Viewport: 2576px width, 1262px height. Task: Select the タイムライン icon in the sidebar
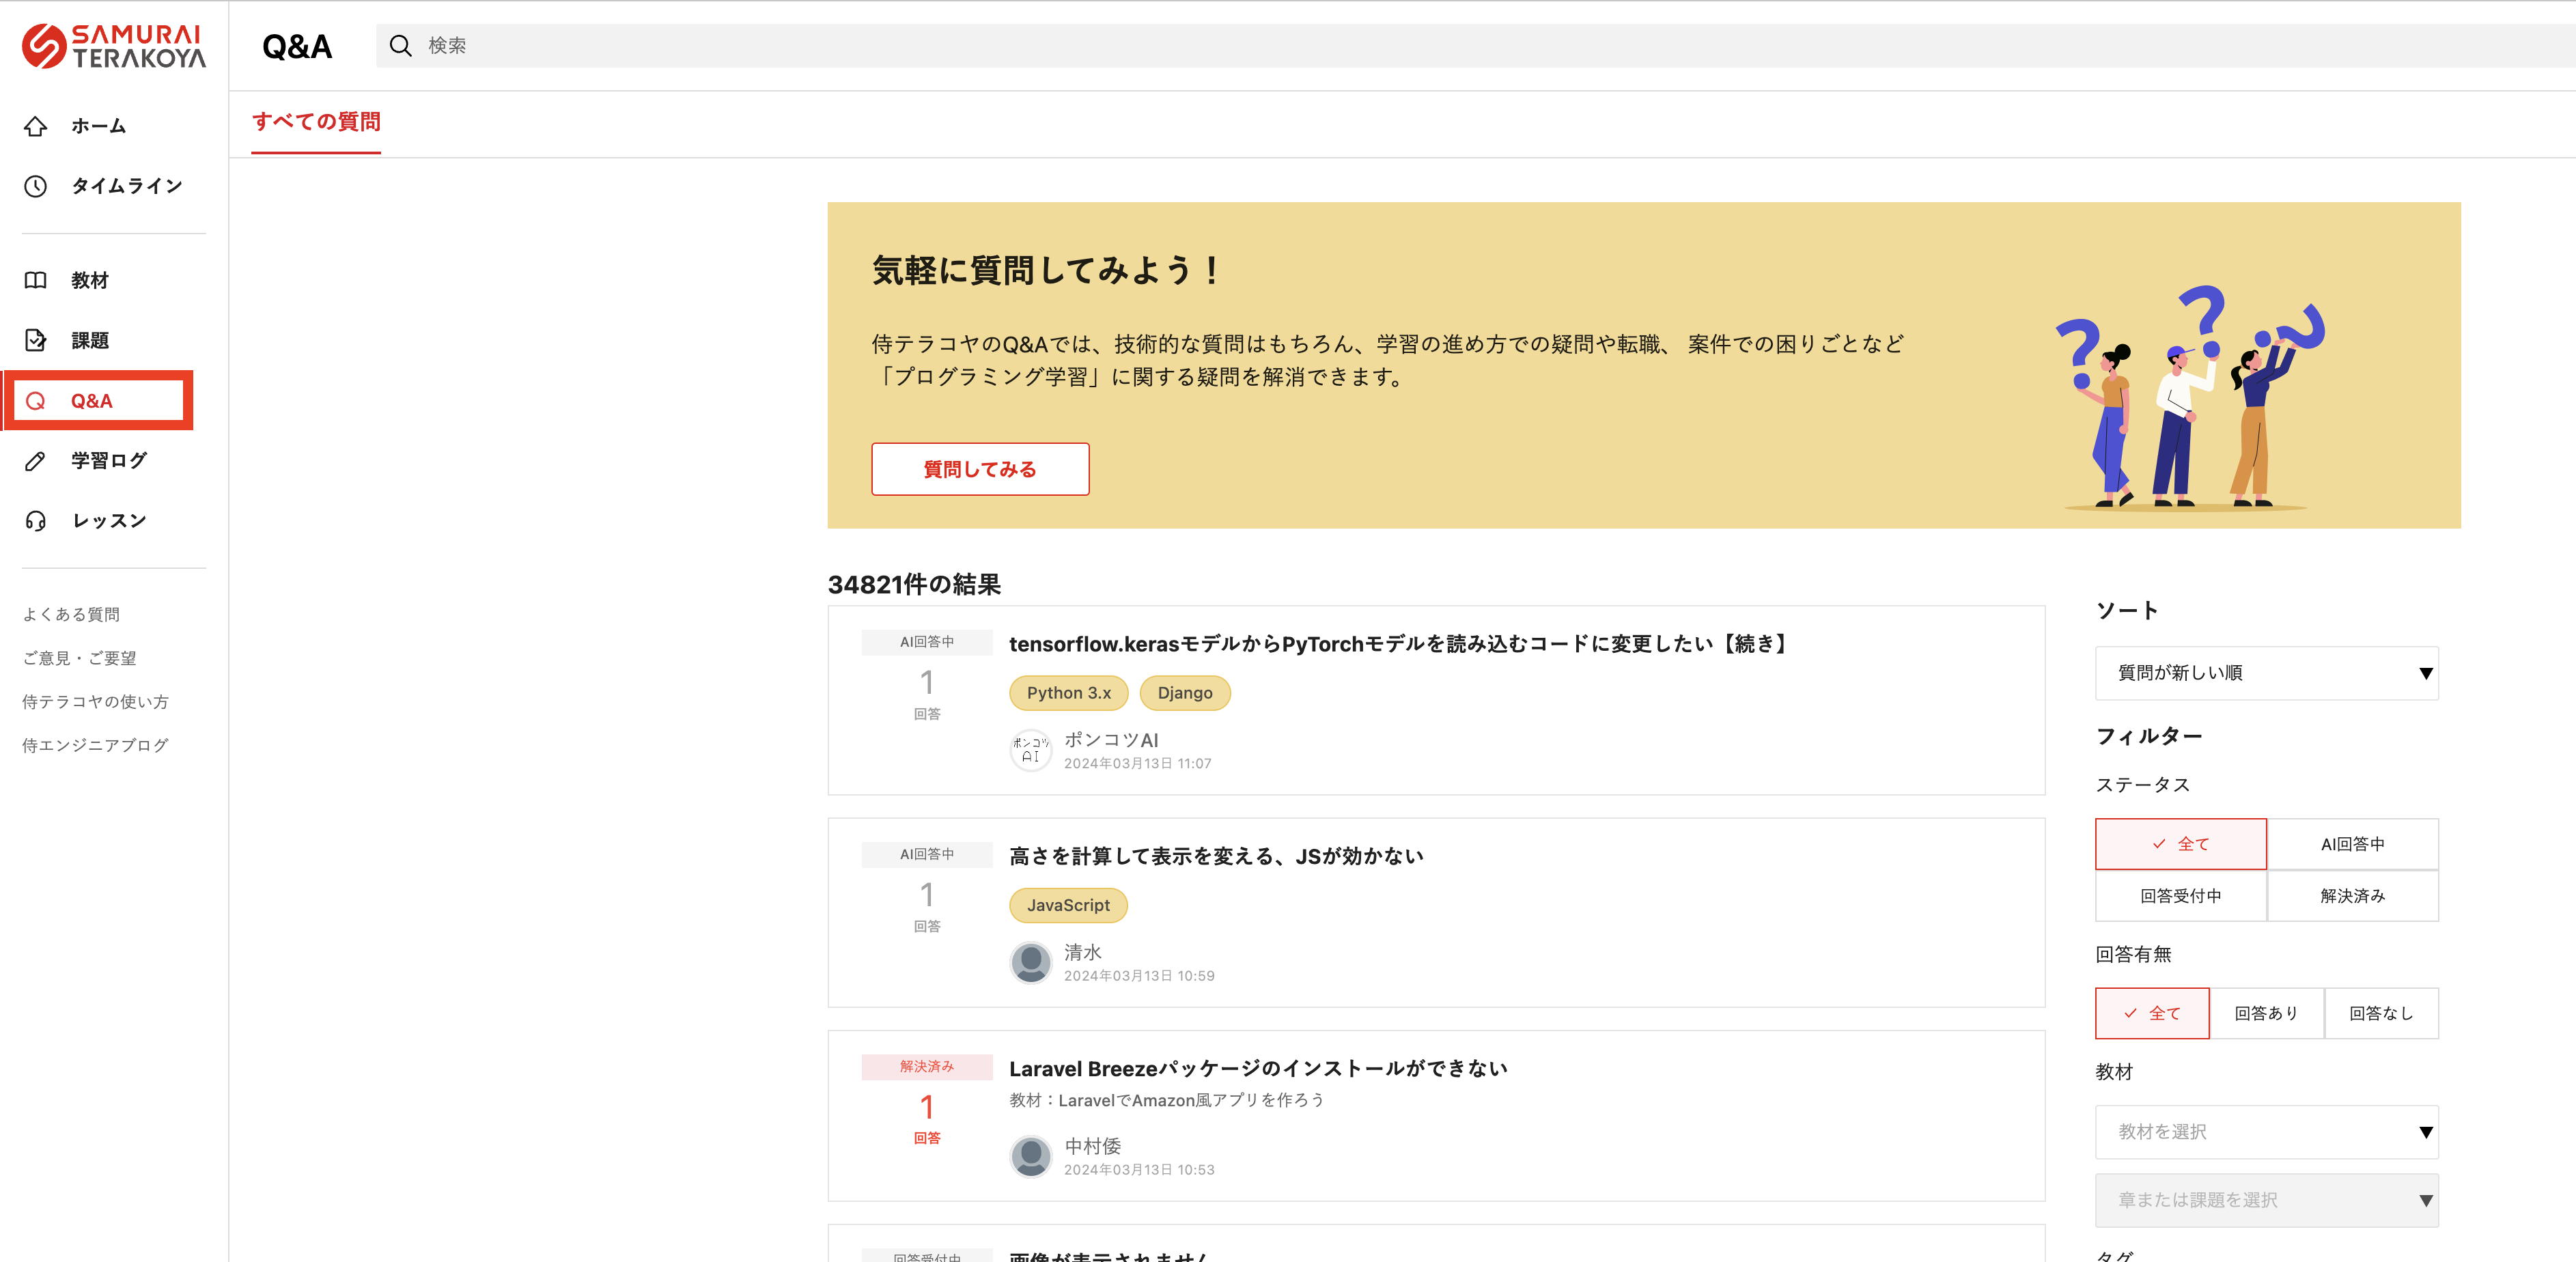(x=36, y=186)
